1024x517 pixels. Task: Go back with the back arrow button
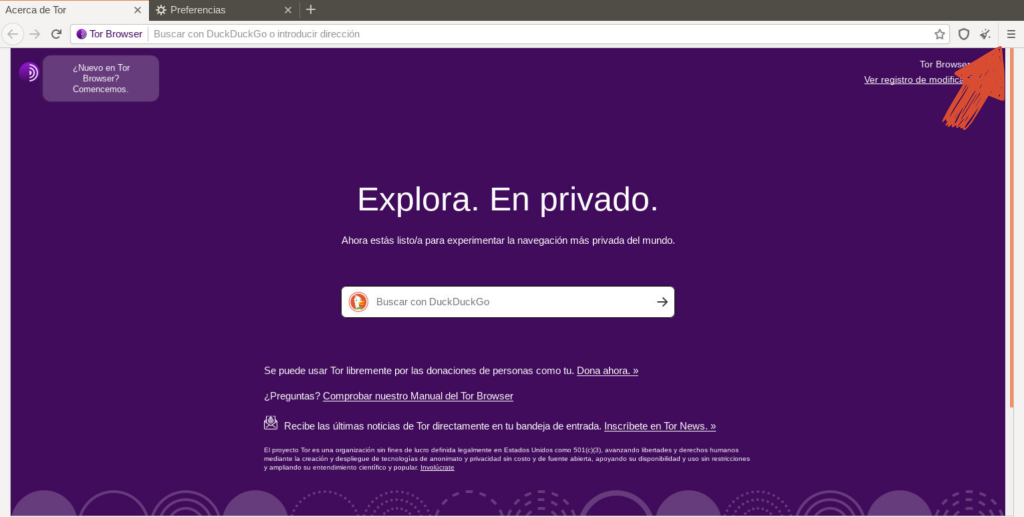point(13,34)
